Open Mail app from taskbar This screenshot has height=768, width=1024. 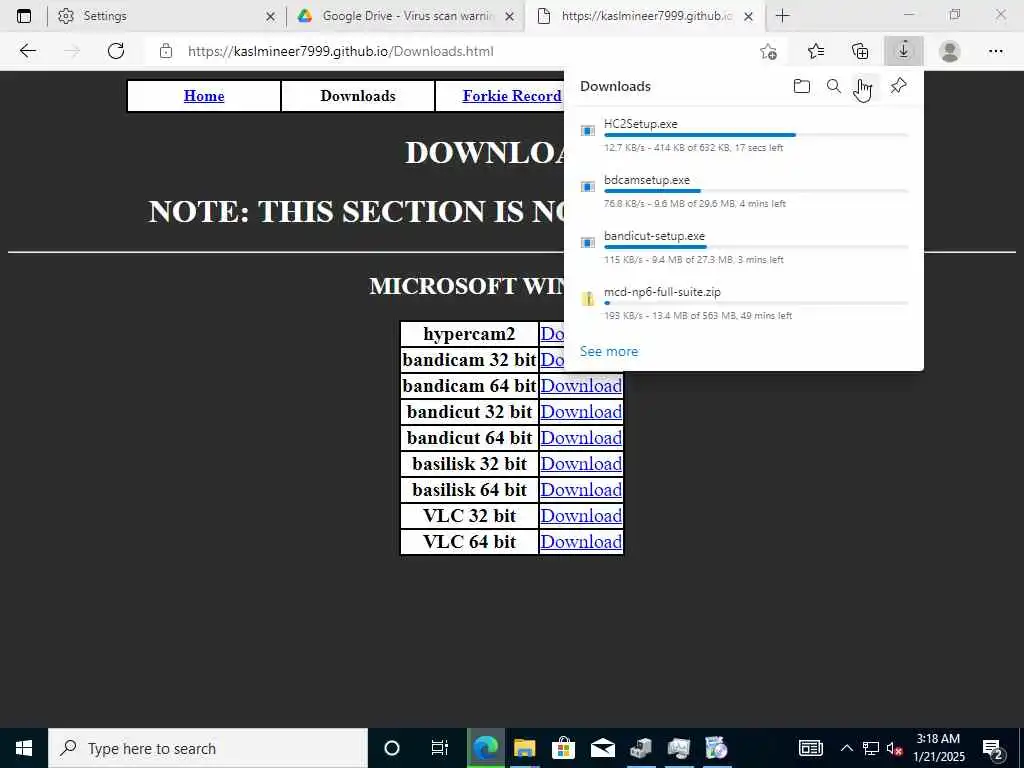click(602, 748)
